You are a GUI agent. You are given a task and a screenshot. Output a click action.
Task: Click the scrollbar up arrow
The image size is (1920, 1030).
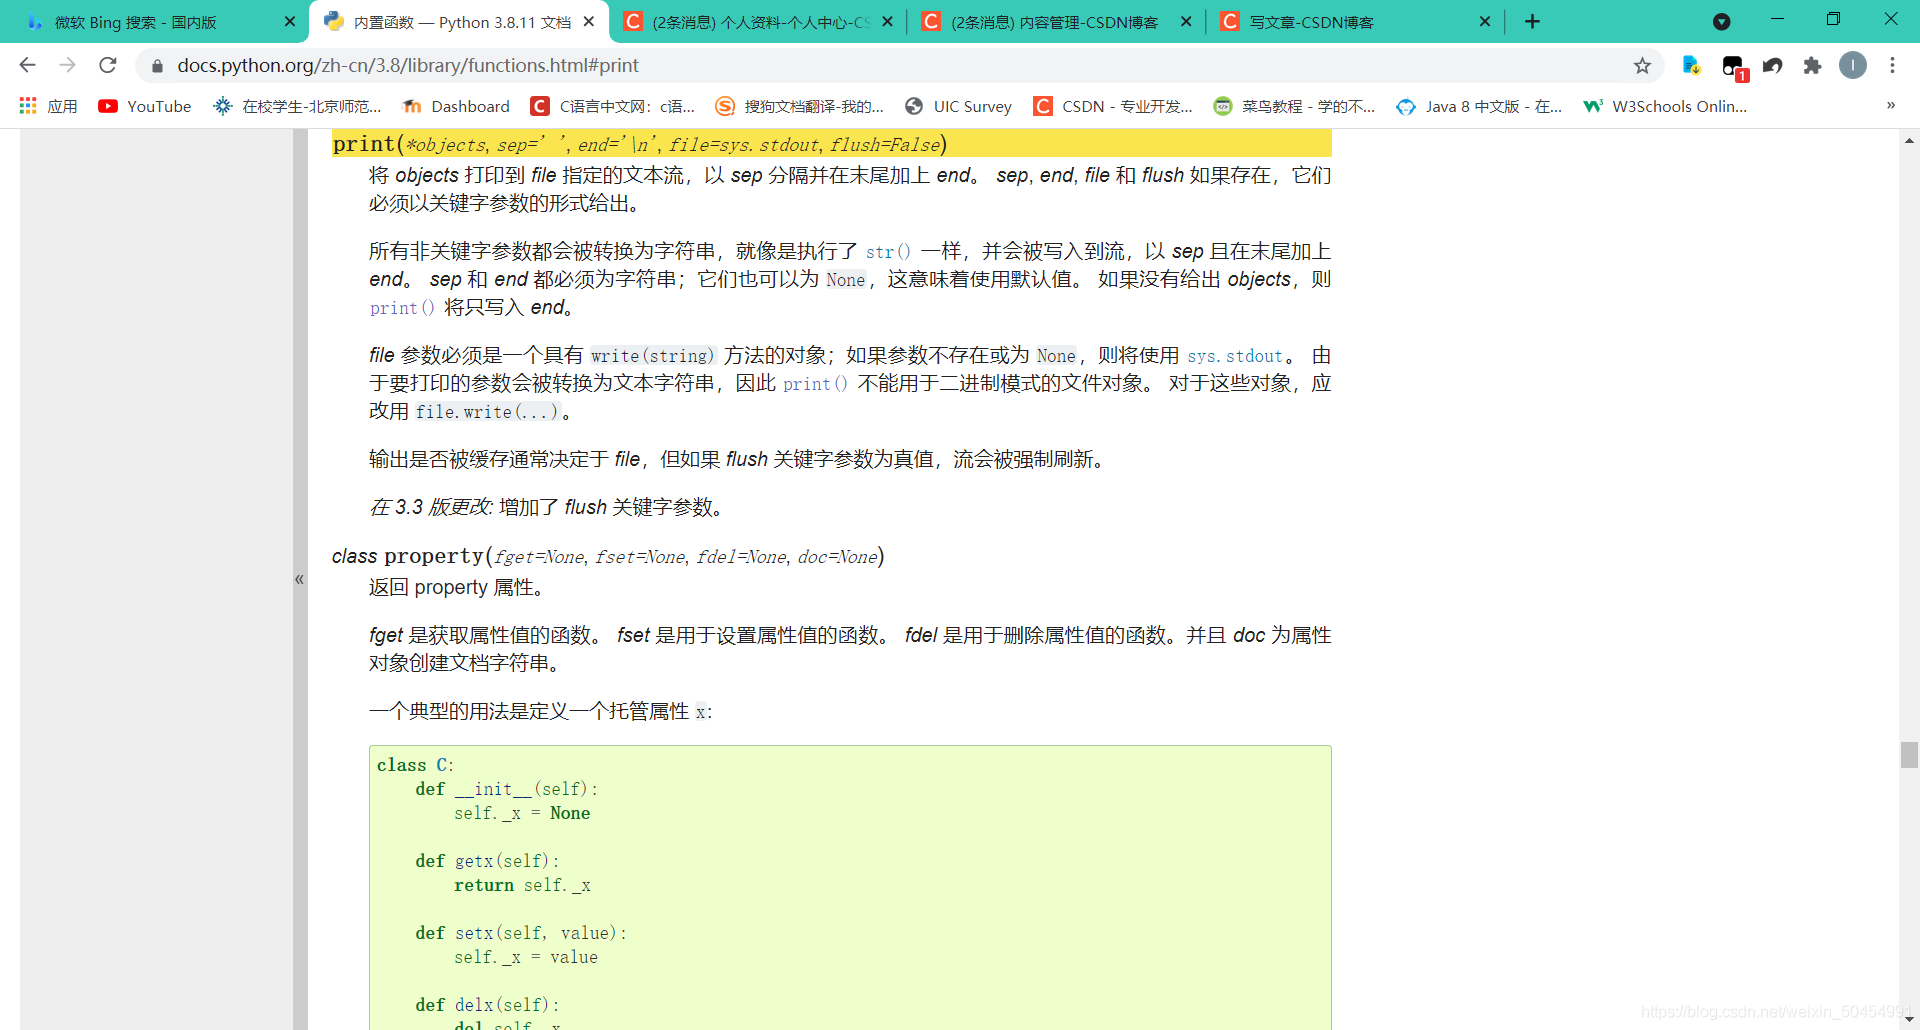pyautogui.click(x=1909, y=140)
